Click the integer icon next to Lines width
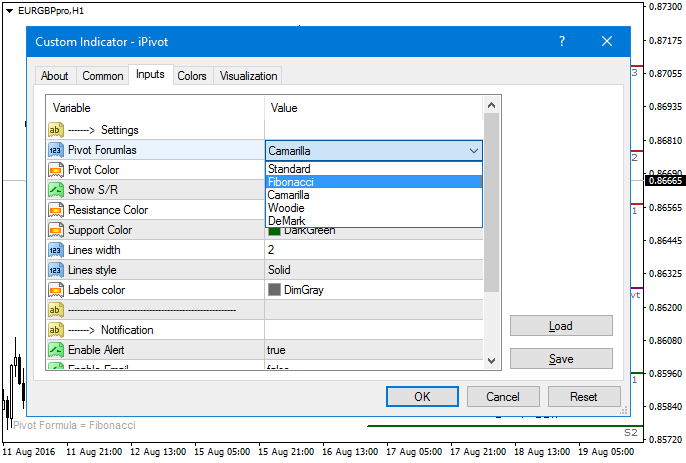The height and width of the screenshot is (463, 686). [x=56, y=250]
